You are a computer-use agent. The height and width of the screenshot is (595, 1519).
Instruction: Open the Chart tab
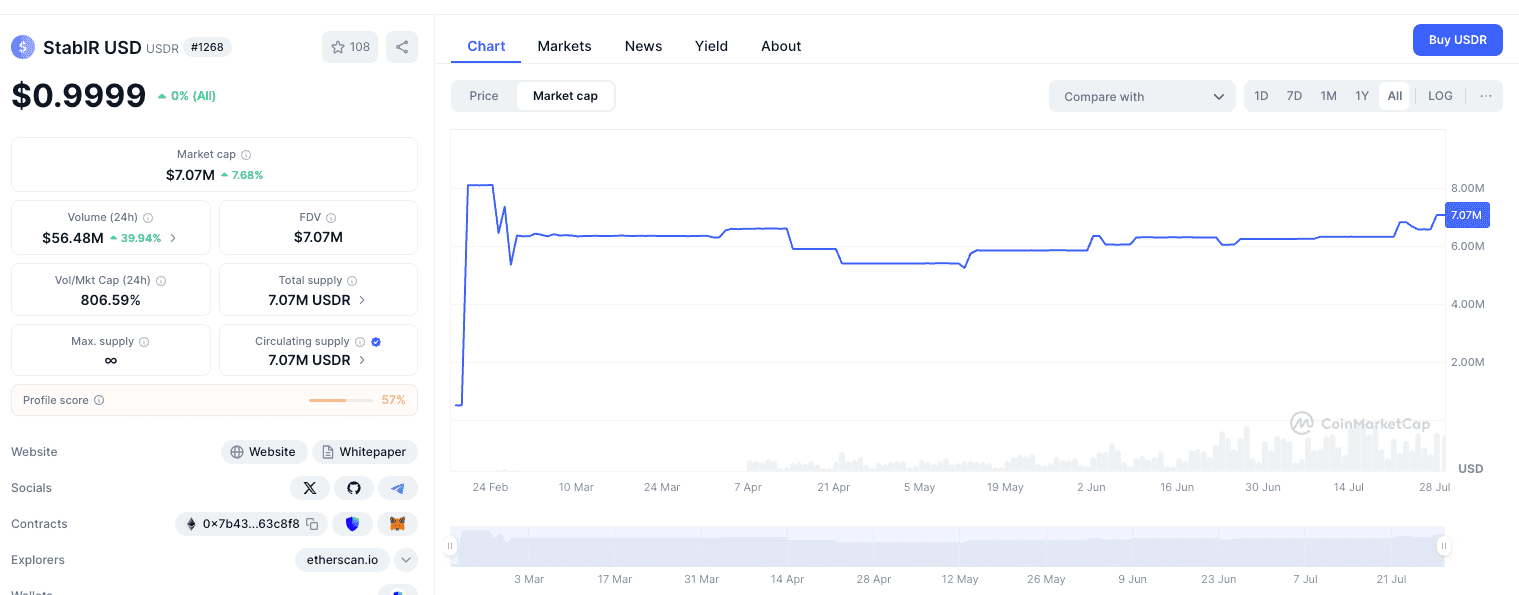pyautogui.click(x=486, y=46)
